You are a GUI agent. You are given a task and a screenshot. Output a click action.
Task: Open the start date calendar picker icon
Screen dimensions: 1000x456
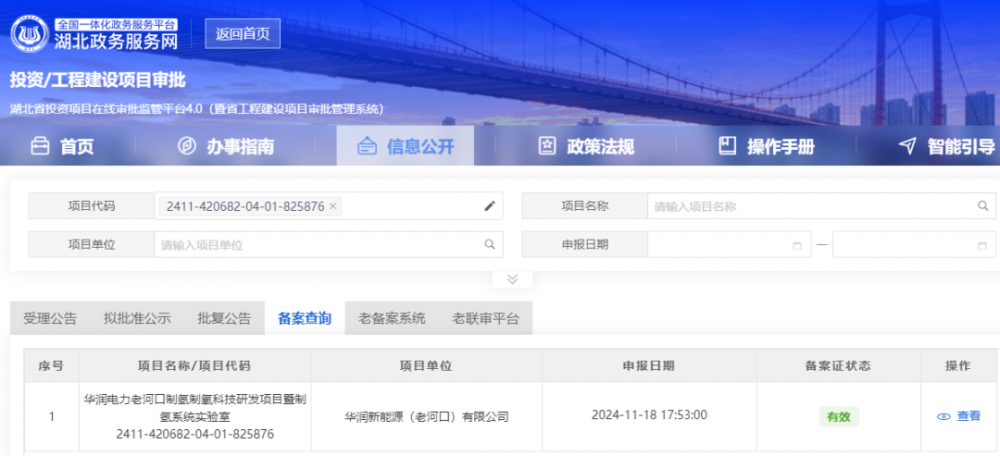point(797,245)
